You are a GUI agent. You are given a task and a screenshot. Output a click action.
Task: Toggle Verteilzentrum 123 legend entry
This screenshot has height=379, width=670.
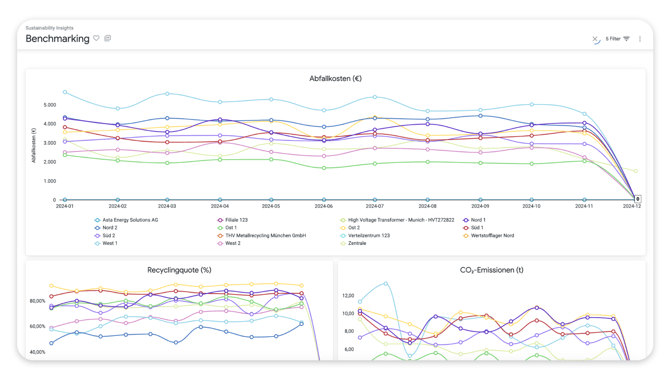coord(365,235)
